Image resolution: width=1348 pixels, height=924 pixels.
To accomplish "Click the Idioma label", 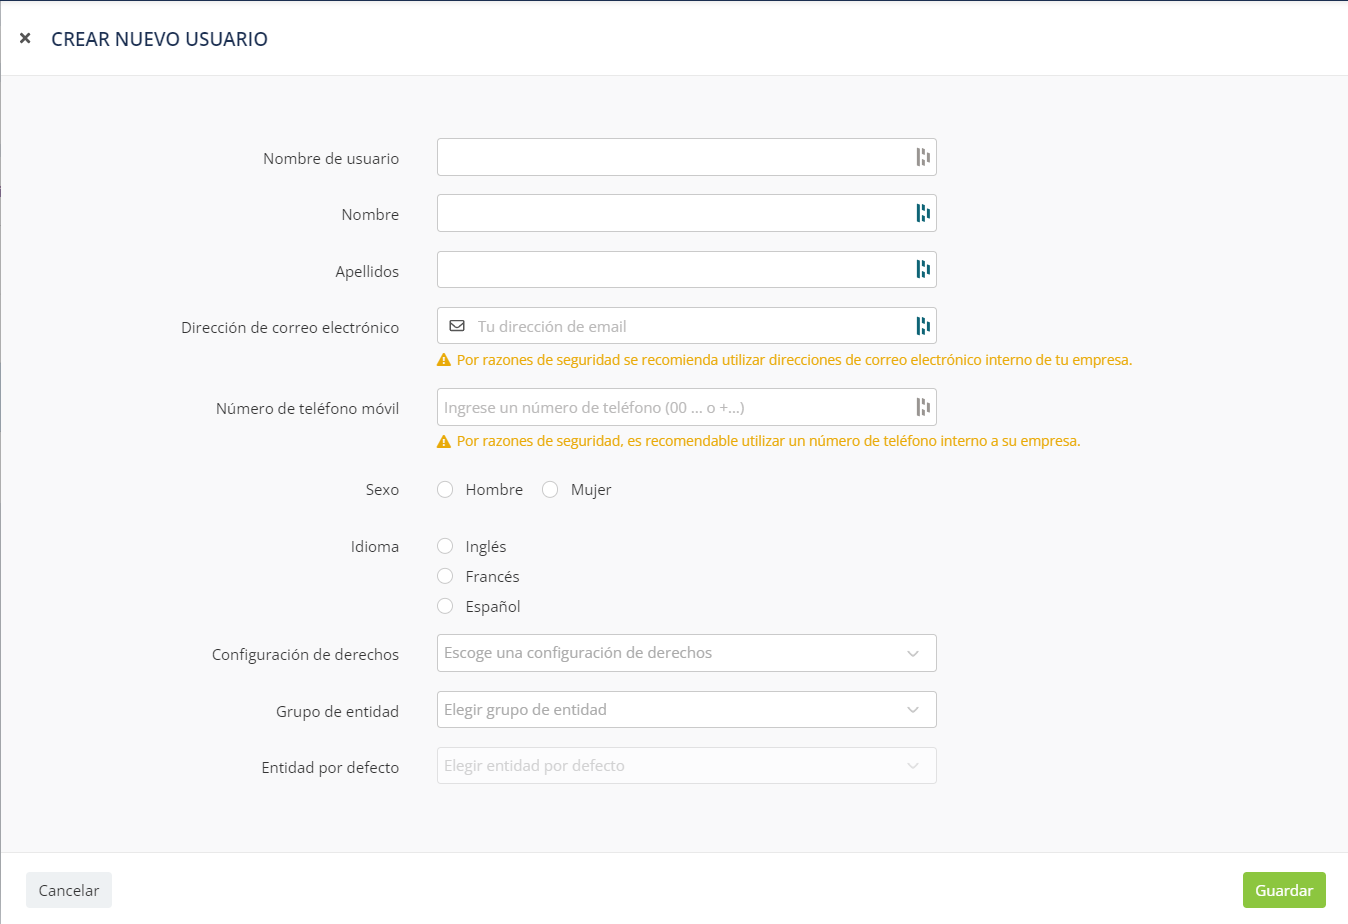I will point(375,546).
